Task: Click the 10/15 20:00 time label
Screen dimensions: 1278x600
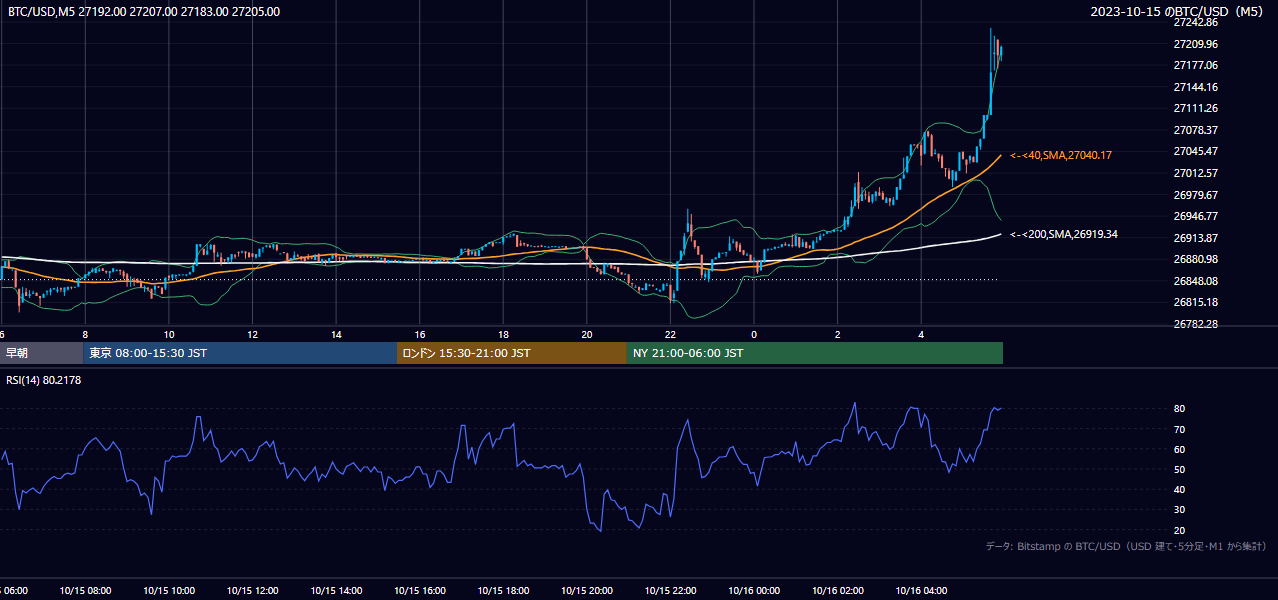Action: coord(587,591)
